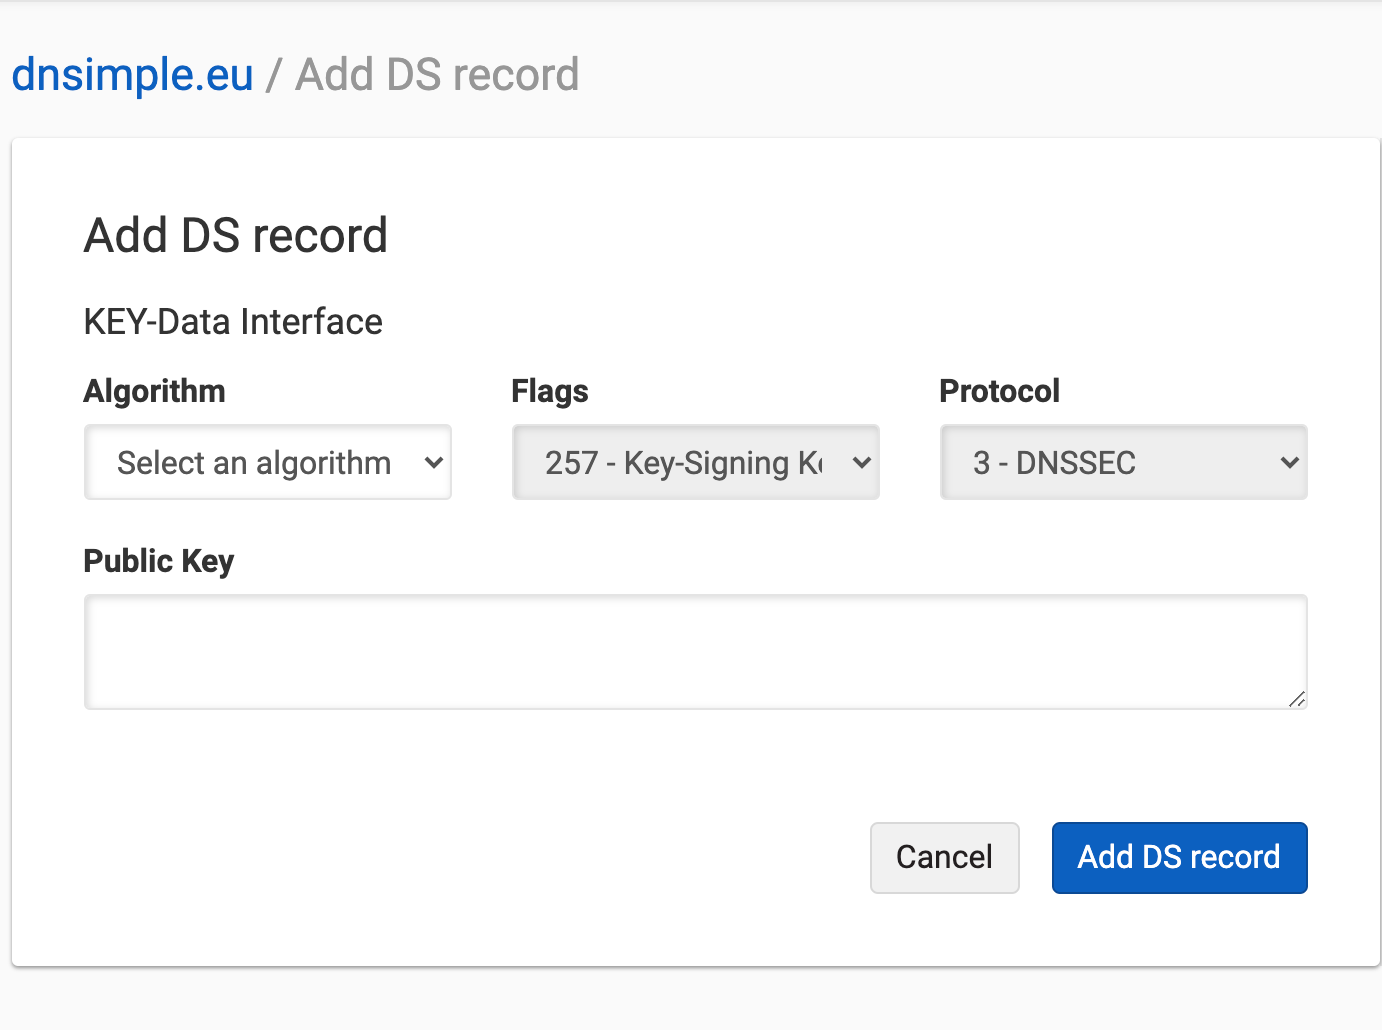Click the Flags field label
The width and height of the screenshot is (1382, 1030).
[x=549, y=391]
